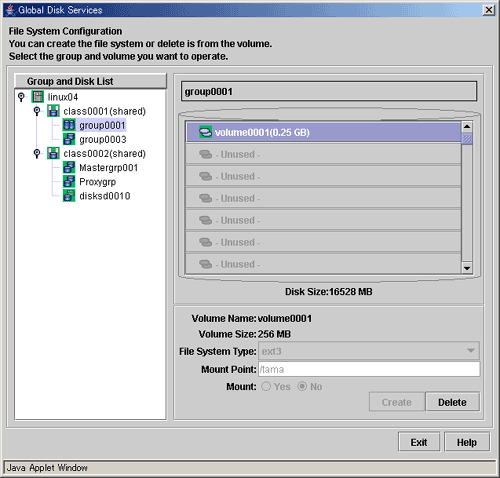Click the volume list scroll down arrow
This screenshot has height=478, width=500.
coord(467,268)
